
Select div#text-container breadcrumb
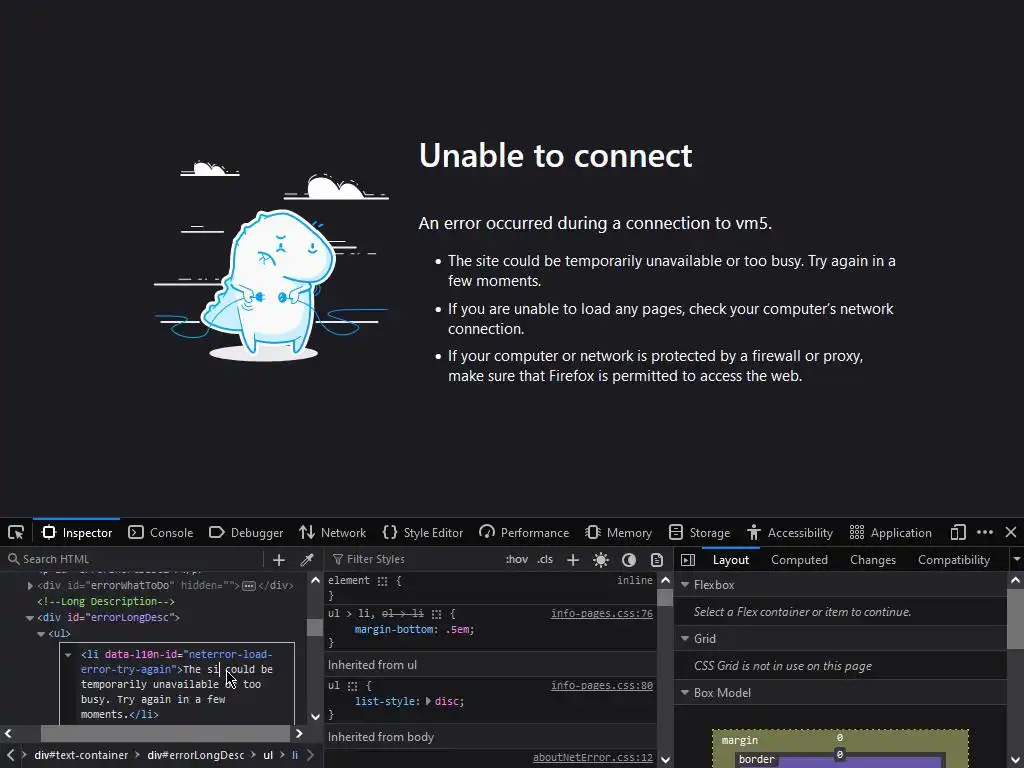click(81, 755)
